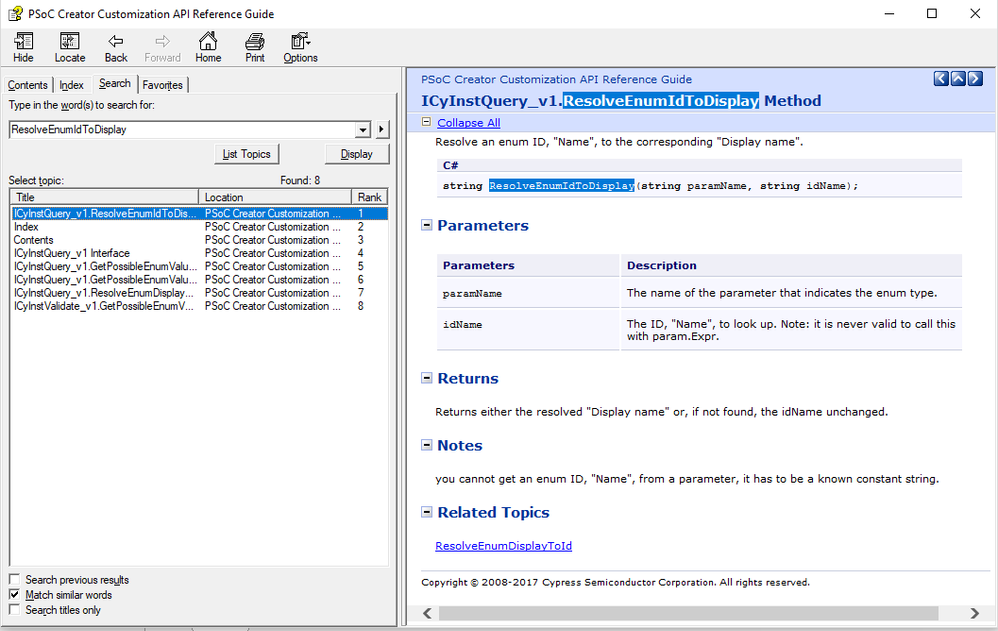Viewport: 998px width, 631px height.
Task: Click the Parameters heading text
Action: tap(482, 225)
